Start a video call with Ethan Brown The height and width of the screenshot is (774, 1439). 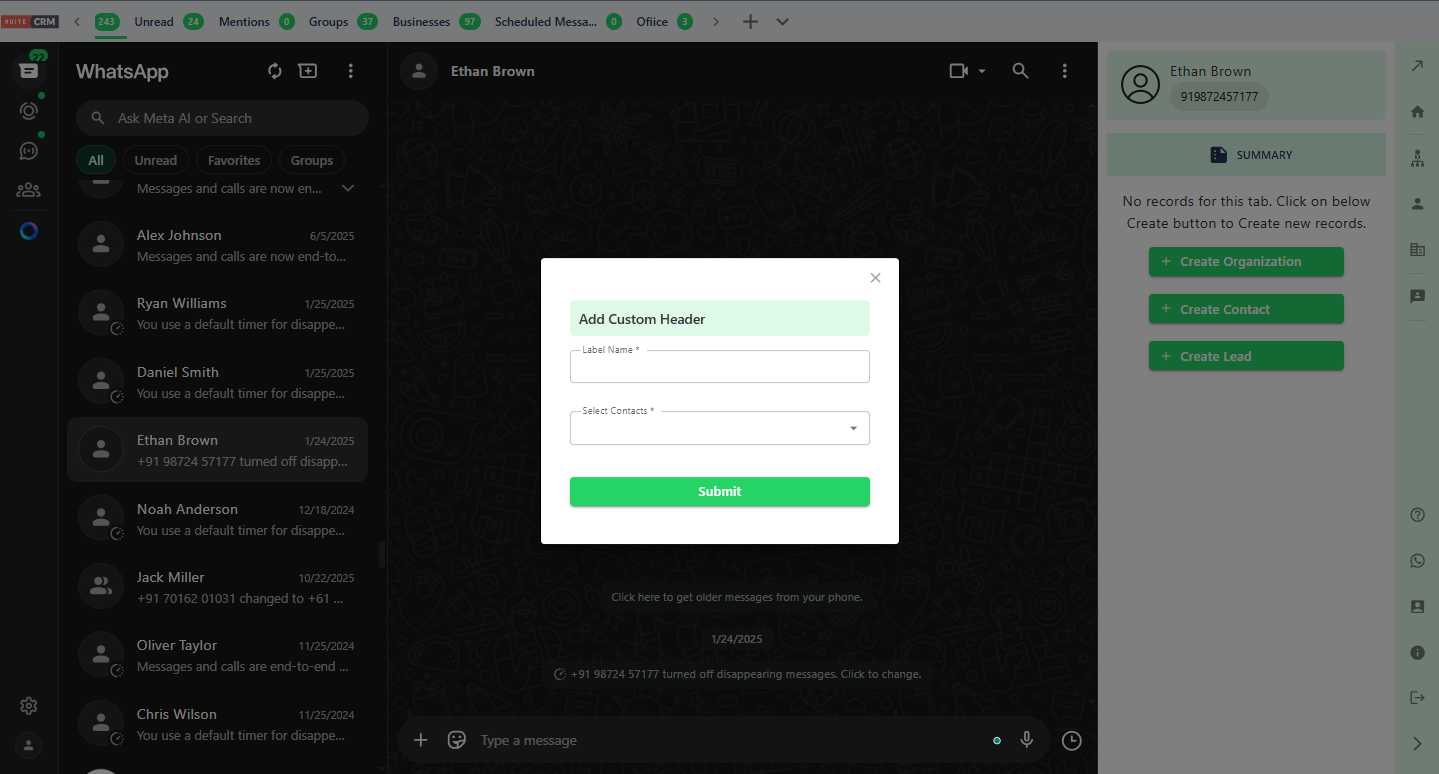coord(959,70)
